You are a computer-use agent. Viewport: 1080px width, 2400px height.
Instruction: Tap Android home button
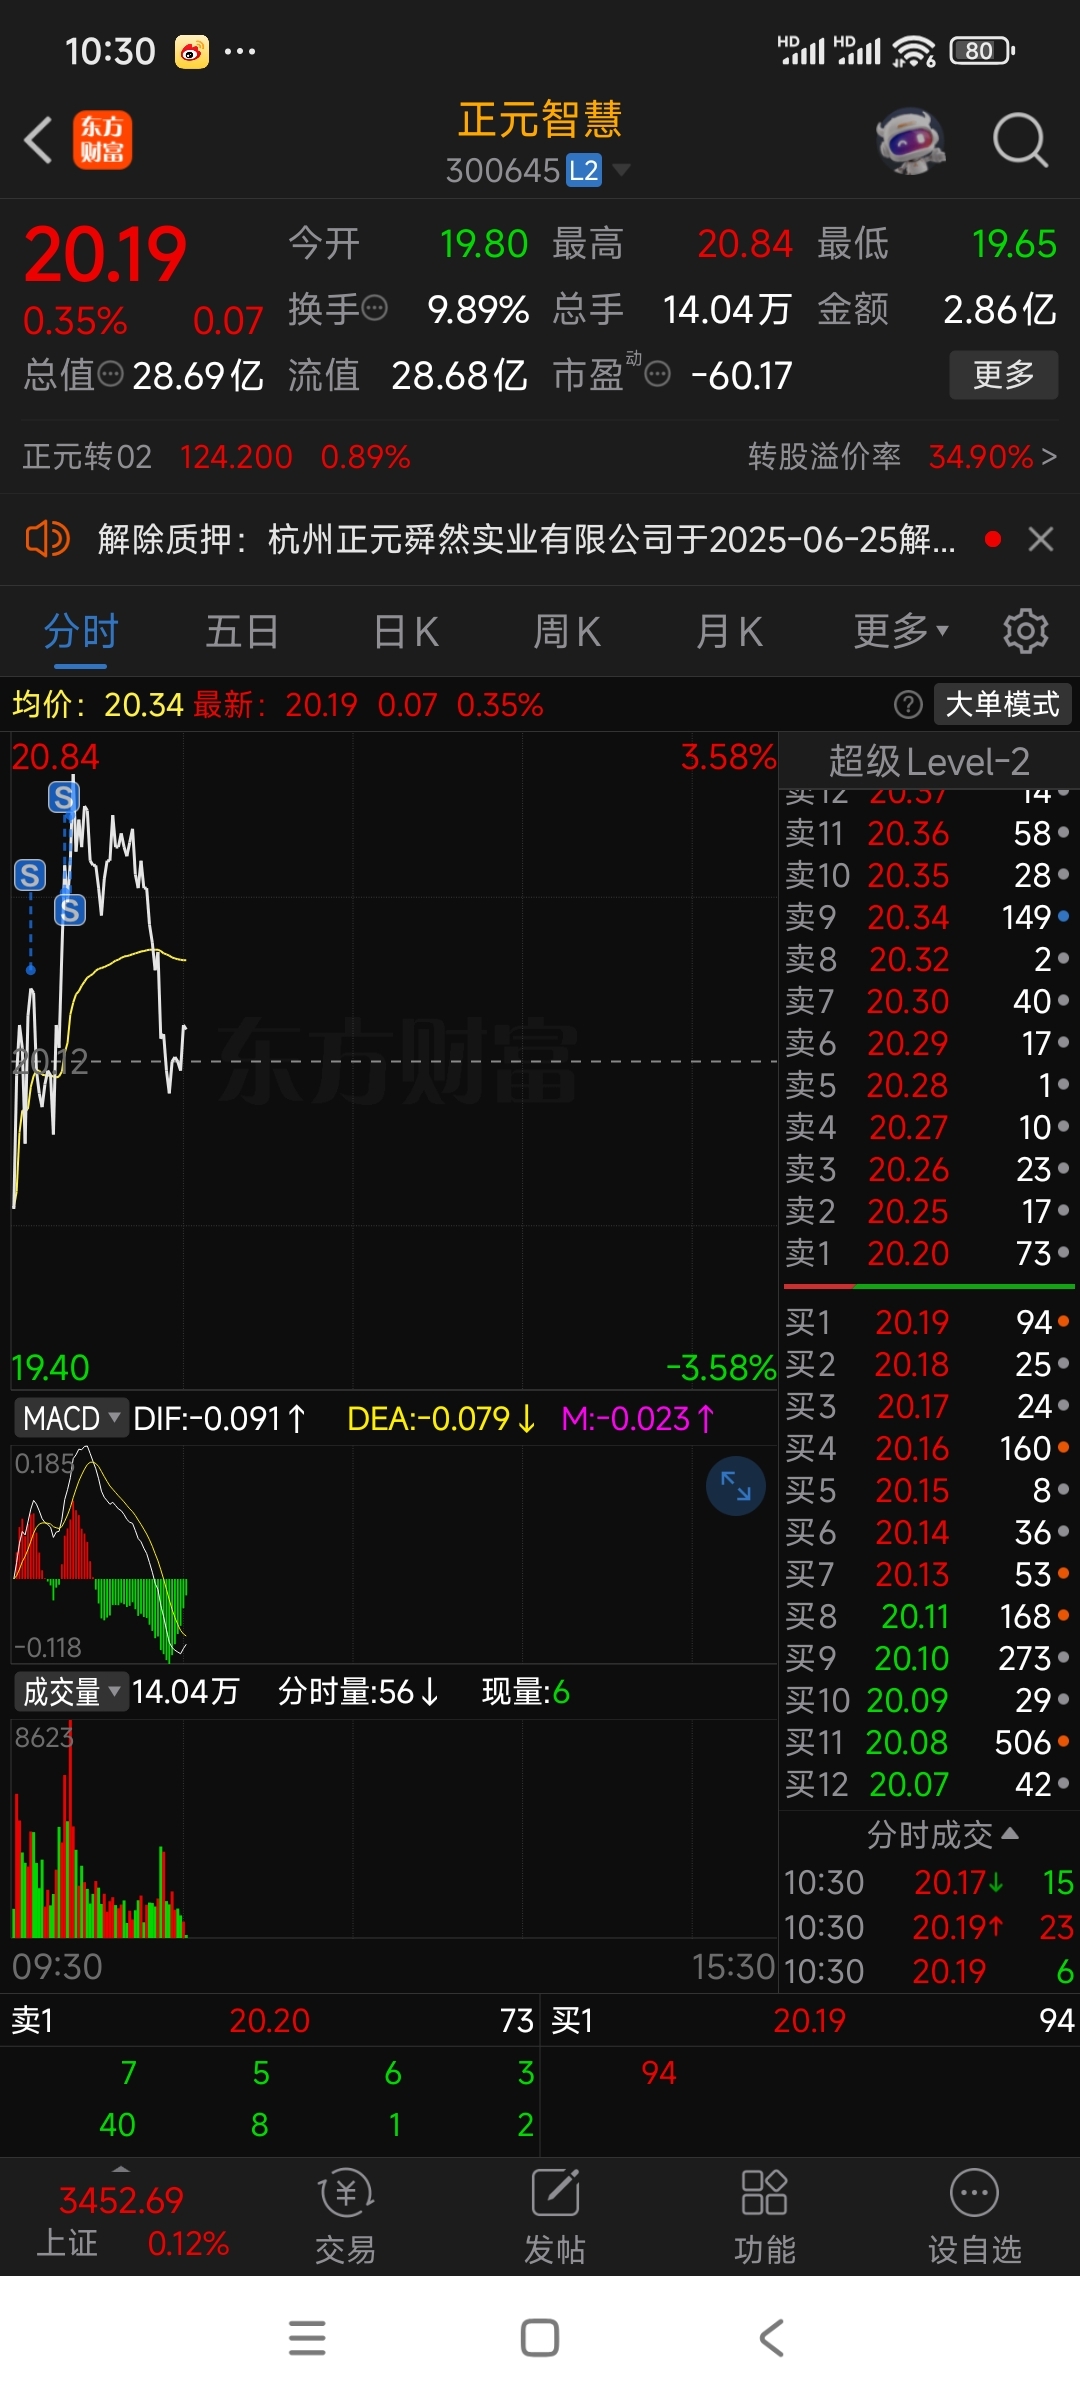pos(540,2338)
